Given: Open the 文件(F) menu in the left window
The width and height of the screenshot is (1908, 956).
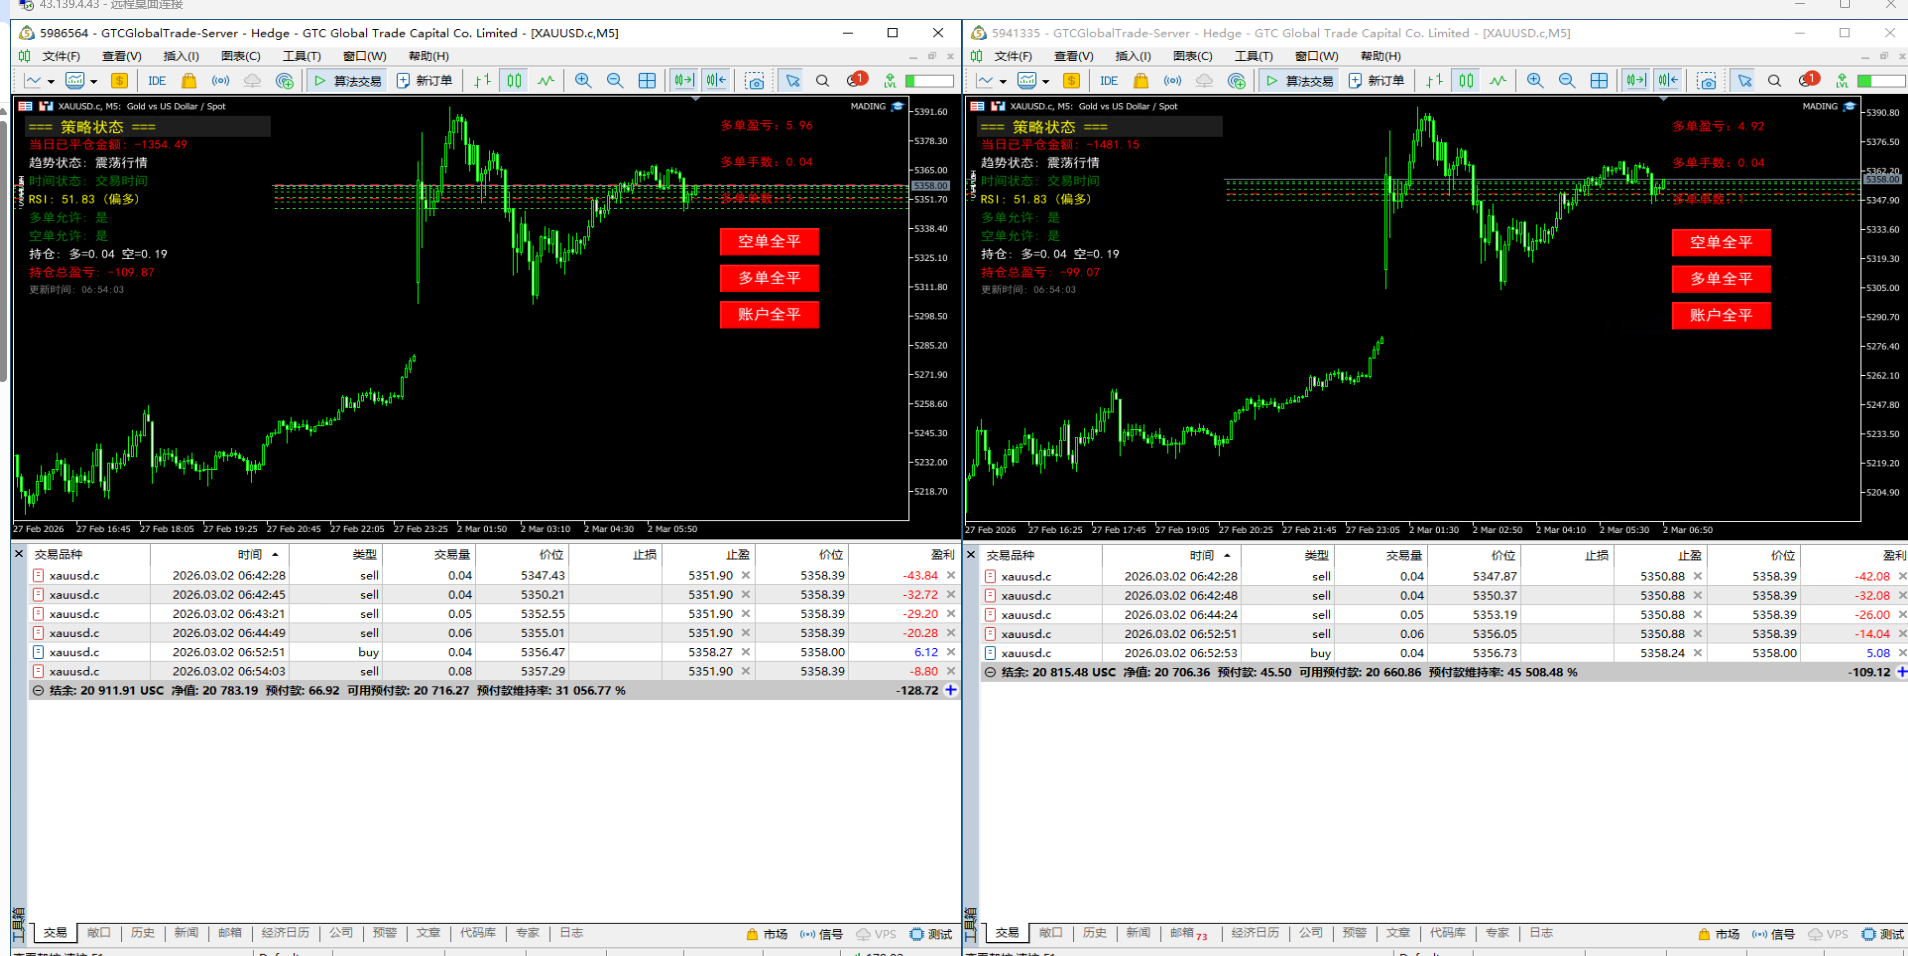Looking at the screenshot, I should 61,56.
